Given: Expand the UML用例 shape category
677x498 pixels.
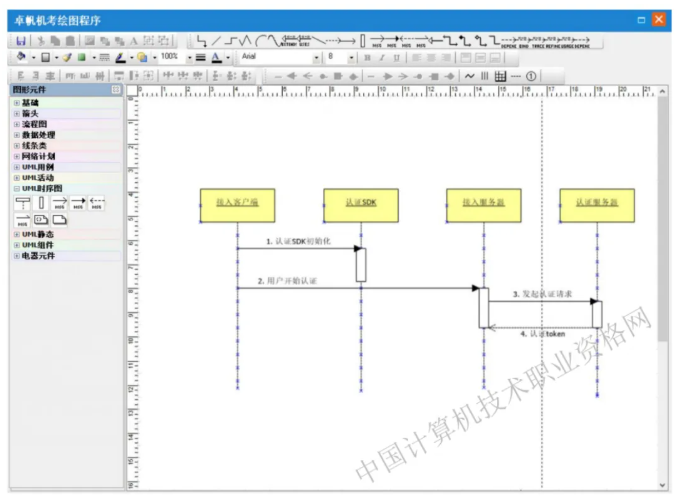Looking at the screenshot, I should click(17, 167).
